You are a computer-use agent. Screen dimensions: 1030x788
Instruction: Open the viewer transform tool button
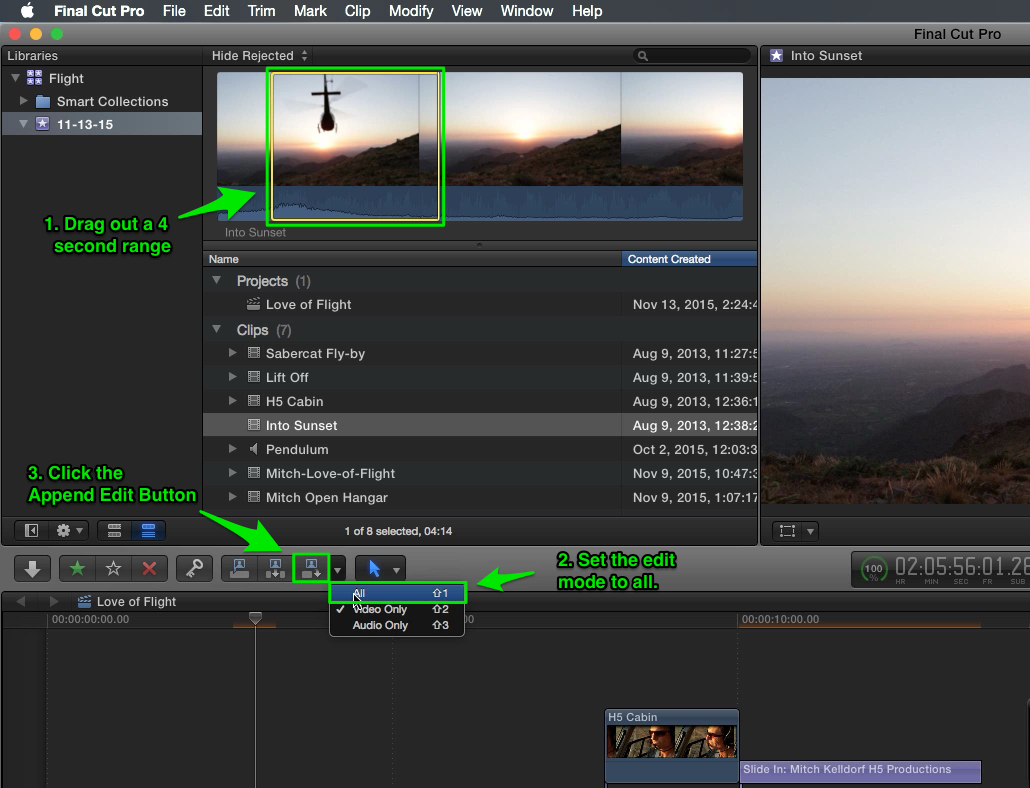tap(787, 531)
